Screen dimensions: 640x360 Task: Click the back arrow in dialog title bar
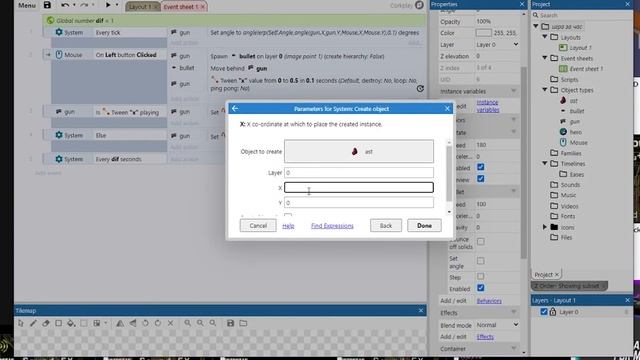tap(235, 109)
